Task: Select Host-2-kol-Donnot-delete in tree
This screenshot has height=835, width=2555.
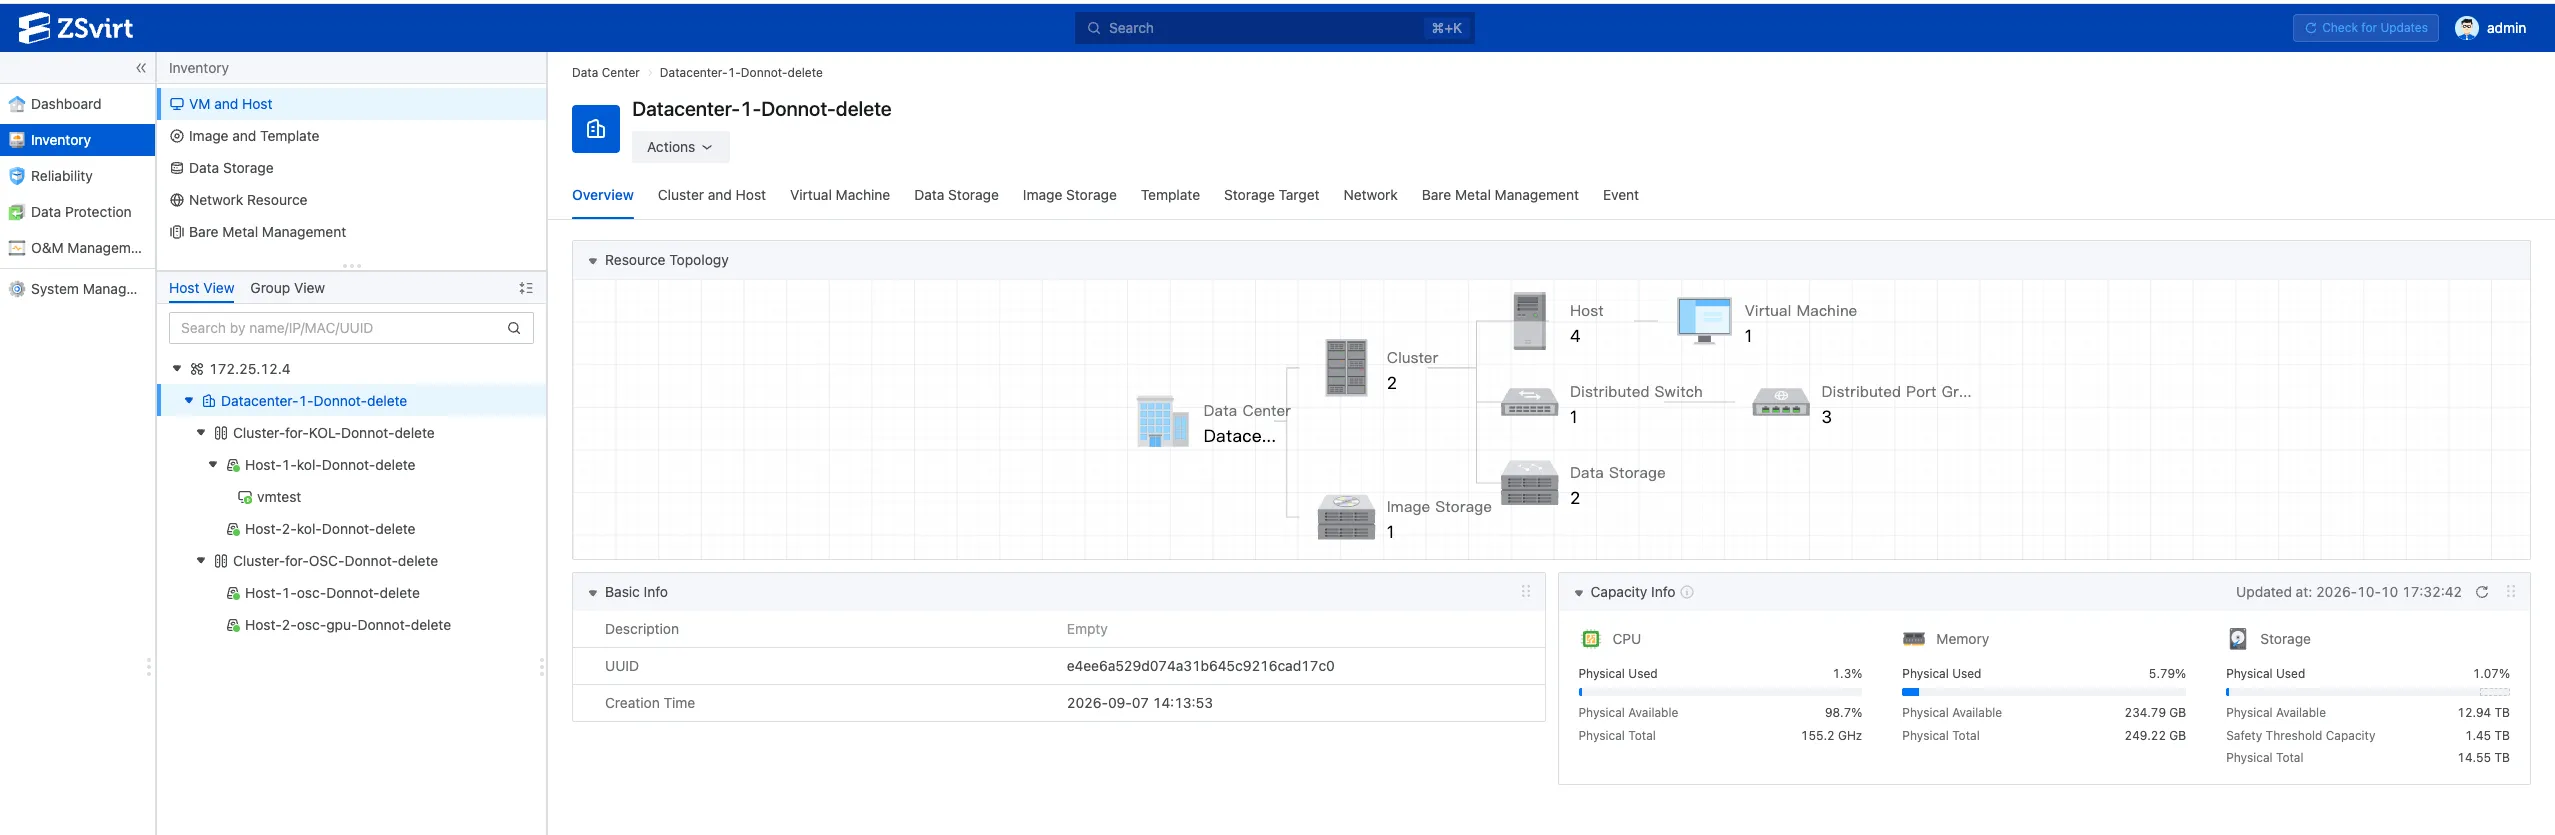Action: point(329,529)
